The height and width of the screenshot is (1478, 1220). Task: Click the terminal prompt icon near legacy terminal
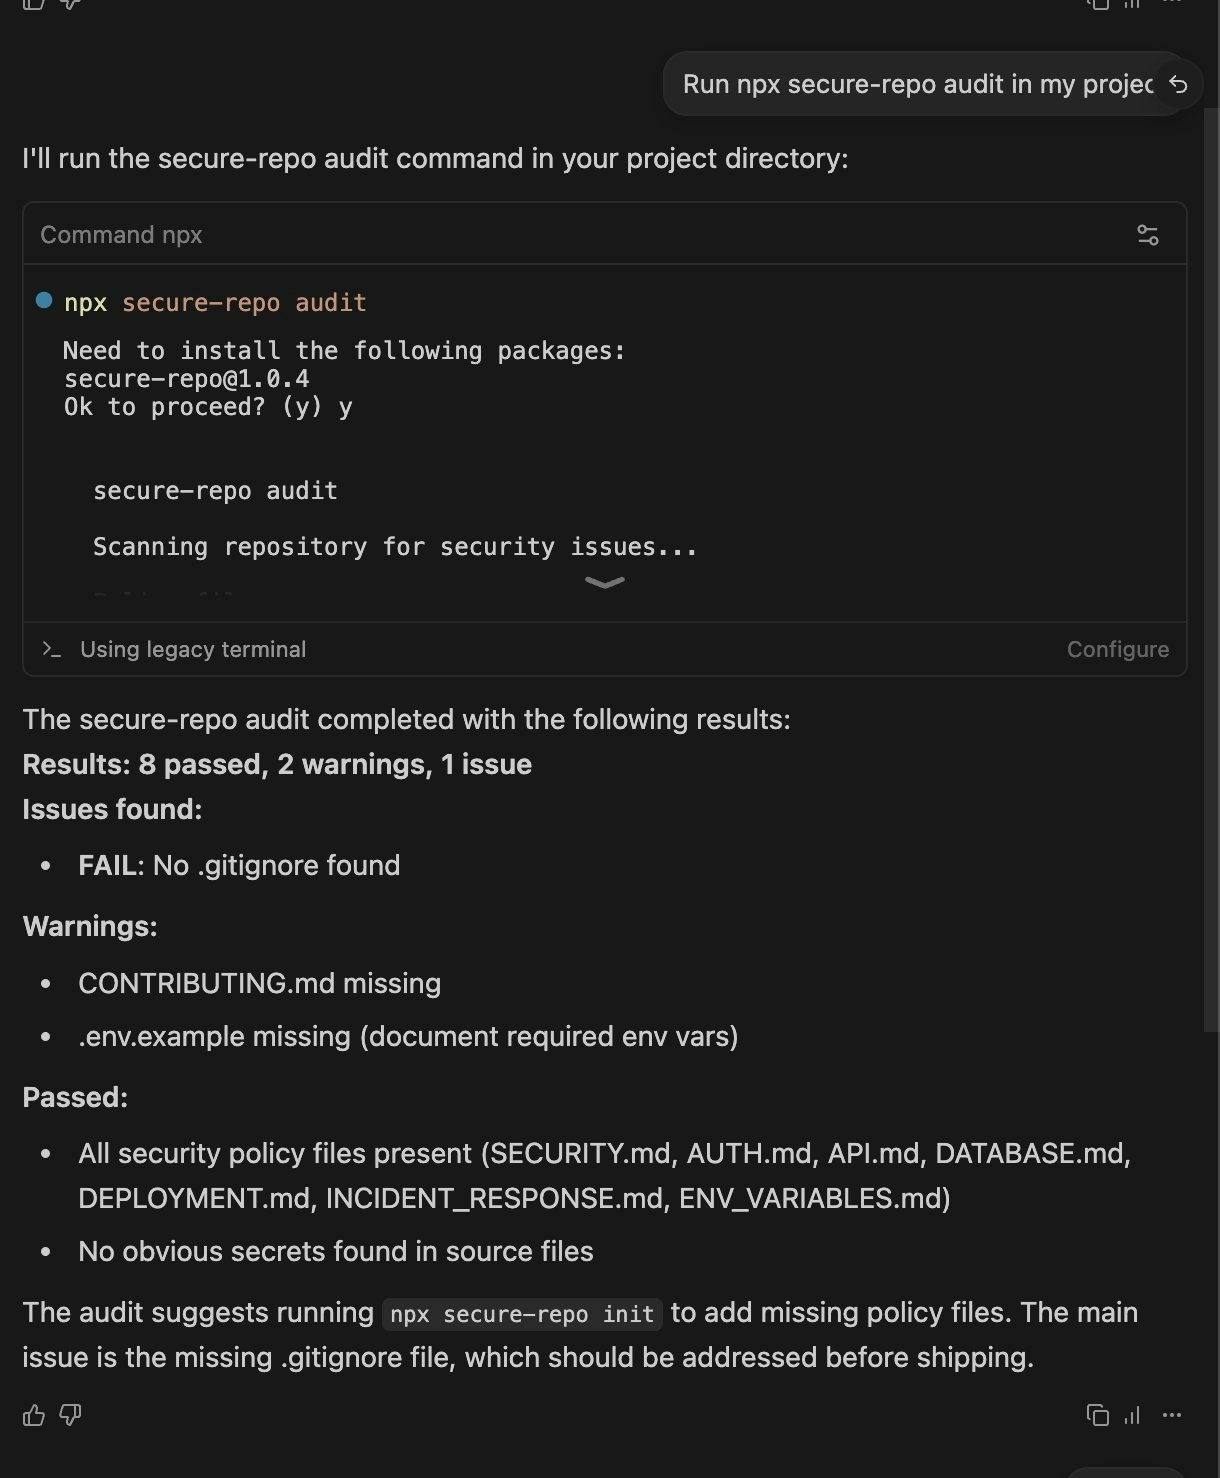click(52, 649)
